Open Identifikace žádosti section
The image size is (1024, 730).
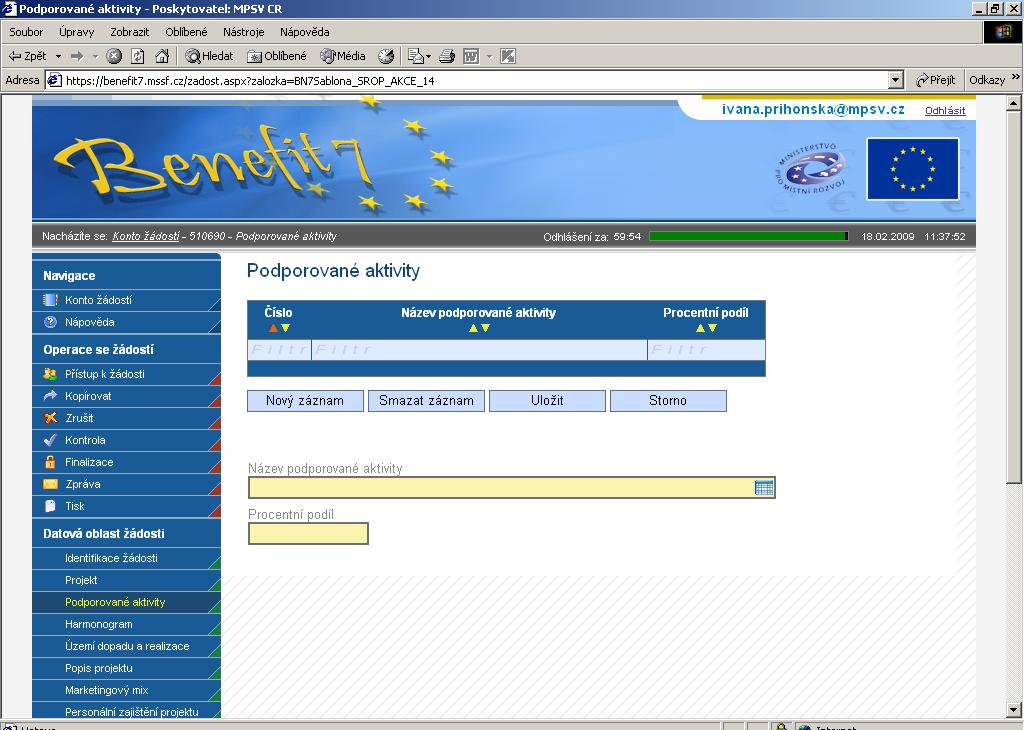click(x=126, y=558)
